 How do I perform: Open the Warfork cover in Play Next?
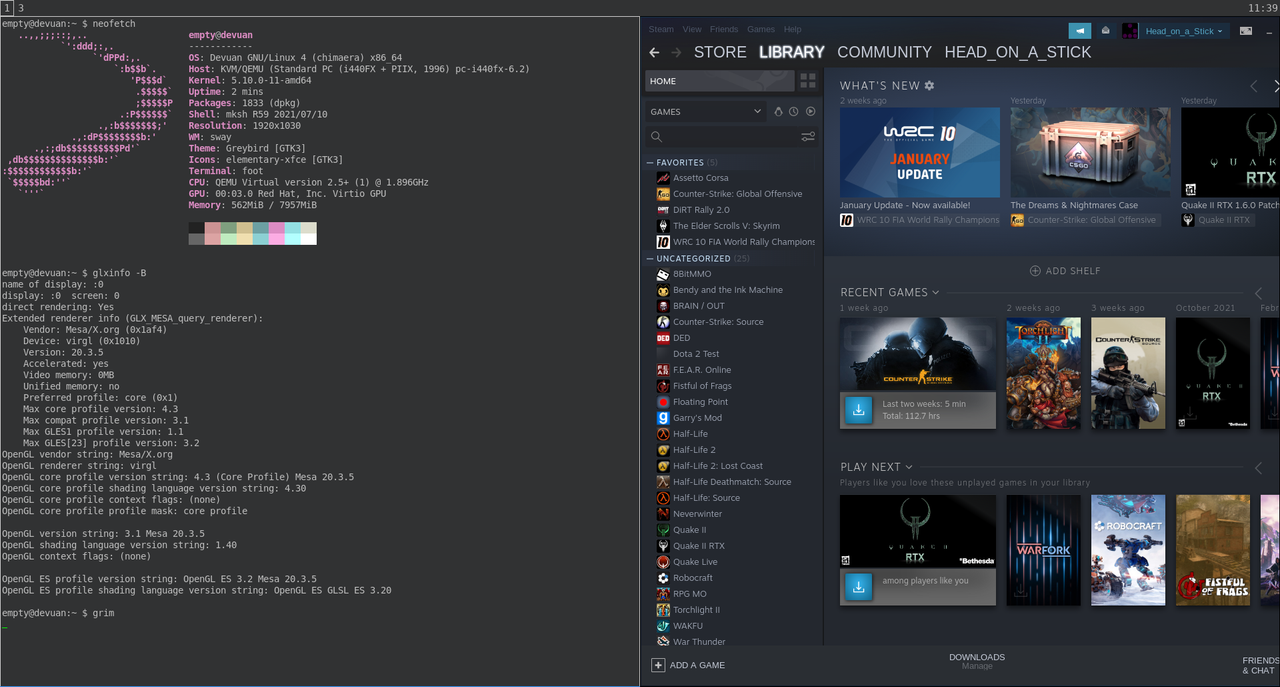click(1044, 550)
